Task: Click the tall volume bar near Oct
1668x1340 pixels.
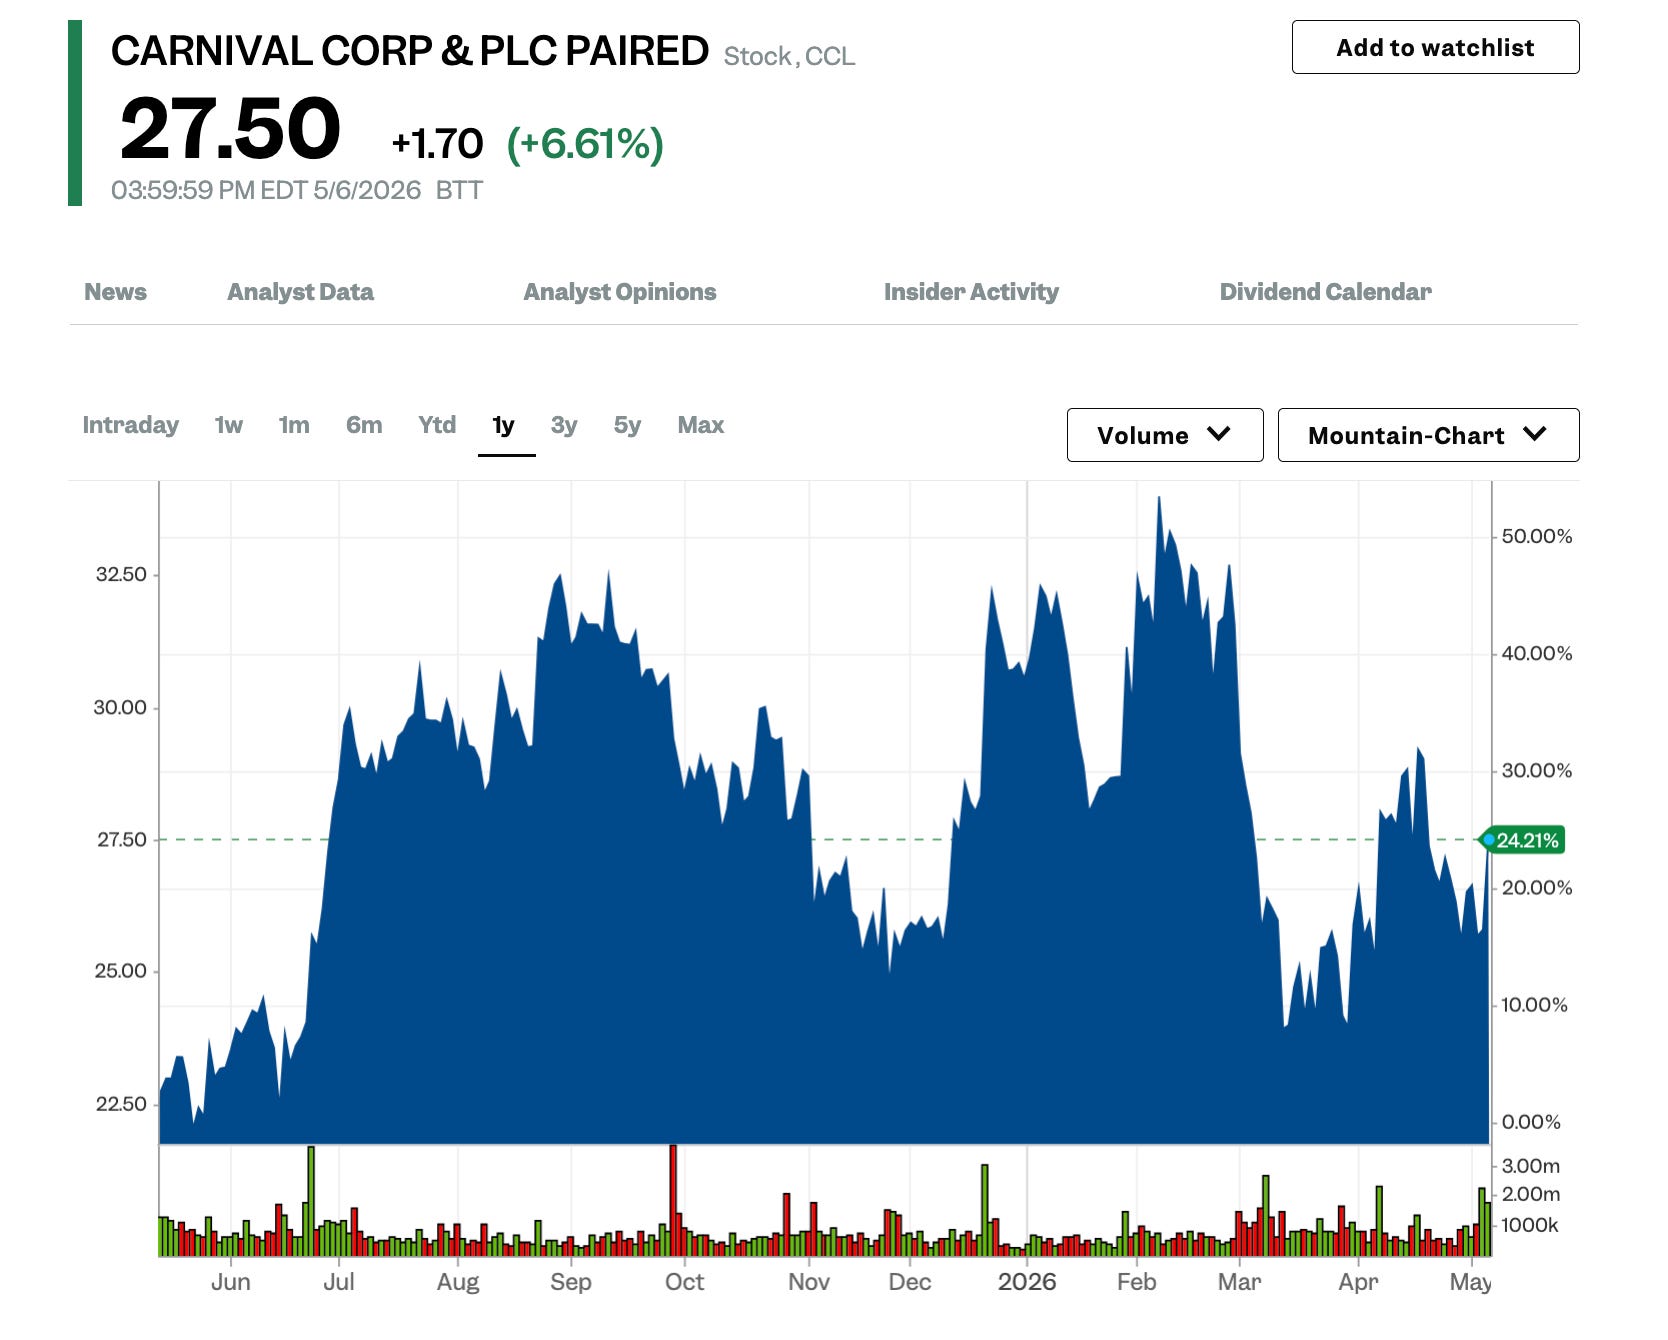Action: pyautogui.click(x=673, y=1200)
